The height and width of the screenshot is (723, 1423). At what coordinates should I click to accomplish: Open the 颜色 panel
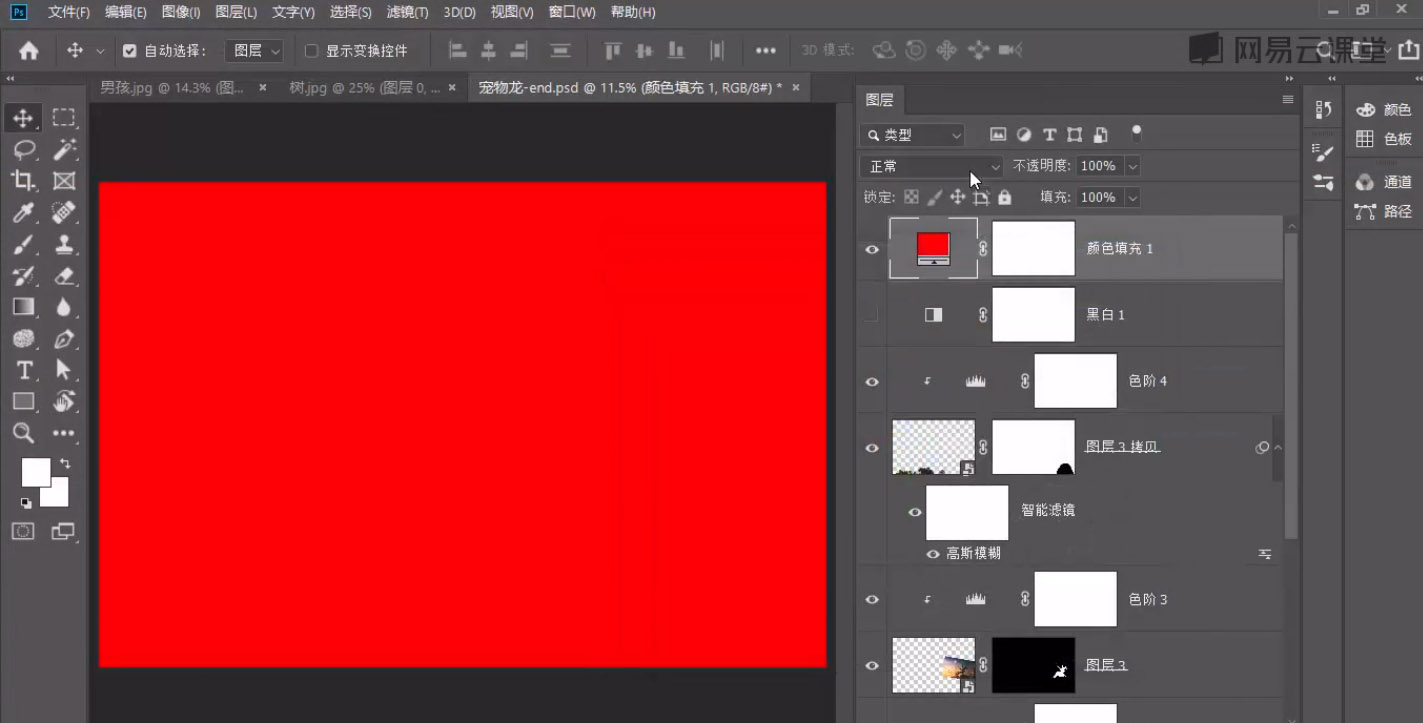[1384, 110]
